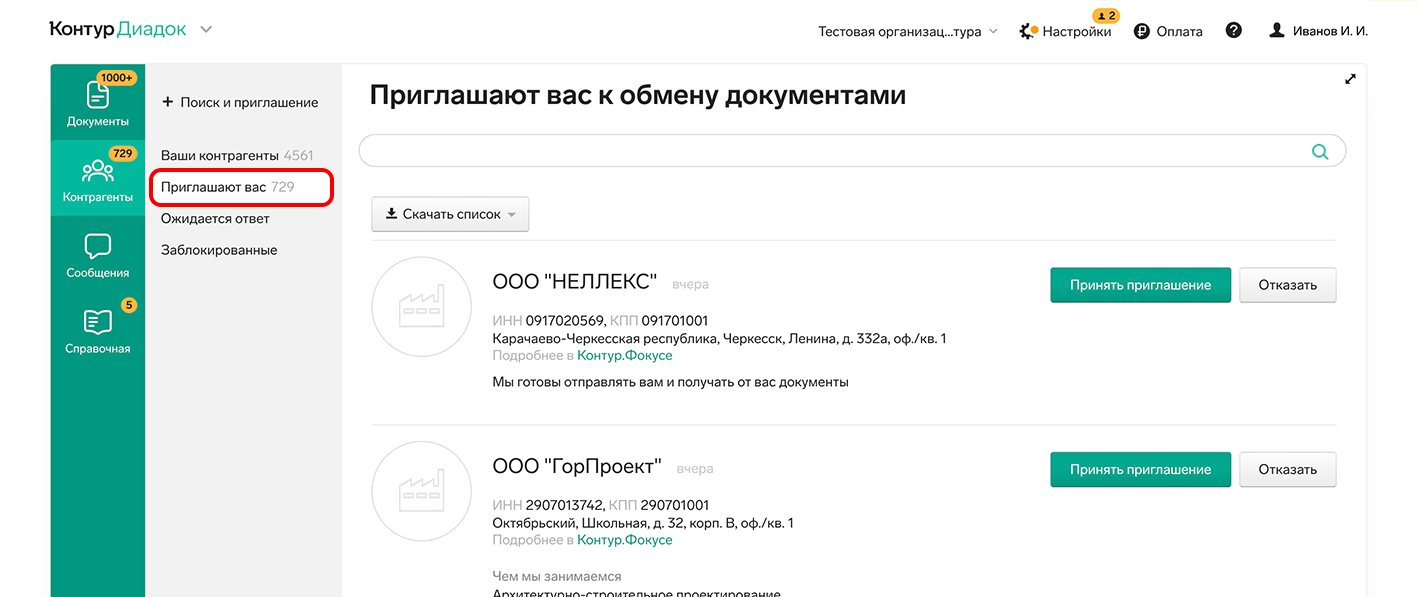Click the ООО "ГорПроект" company name
Image resolution: width=1418 pixels, height=597 pixels.
click(x=577, y=467)
